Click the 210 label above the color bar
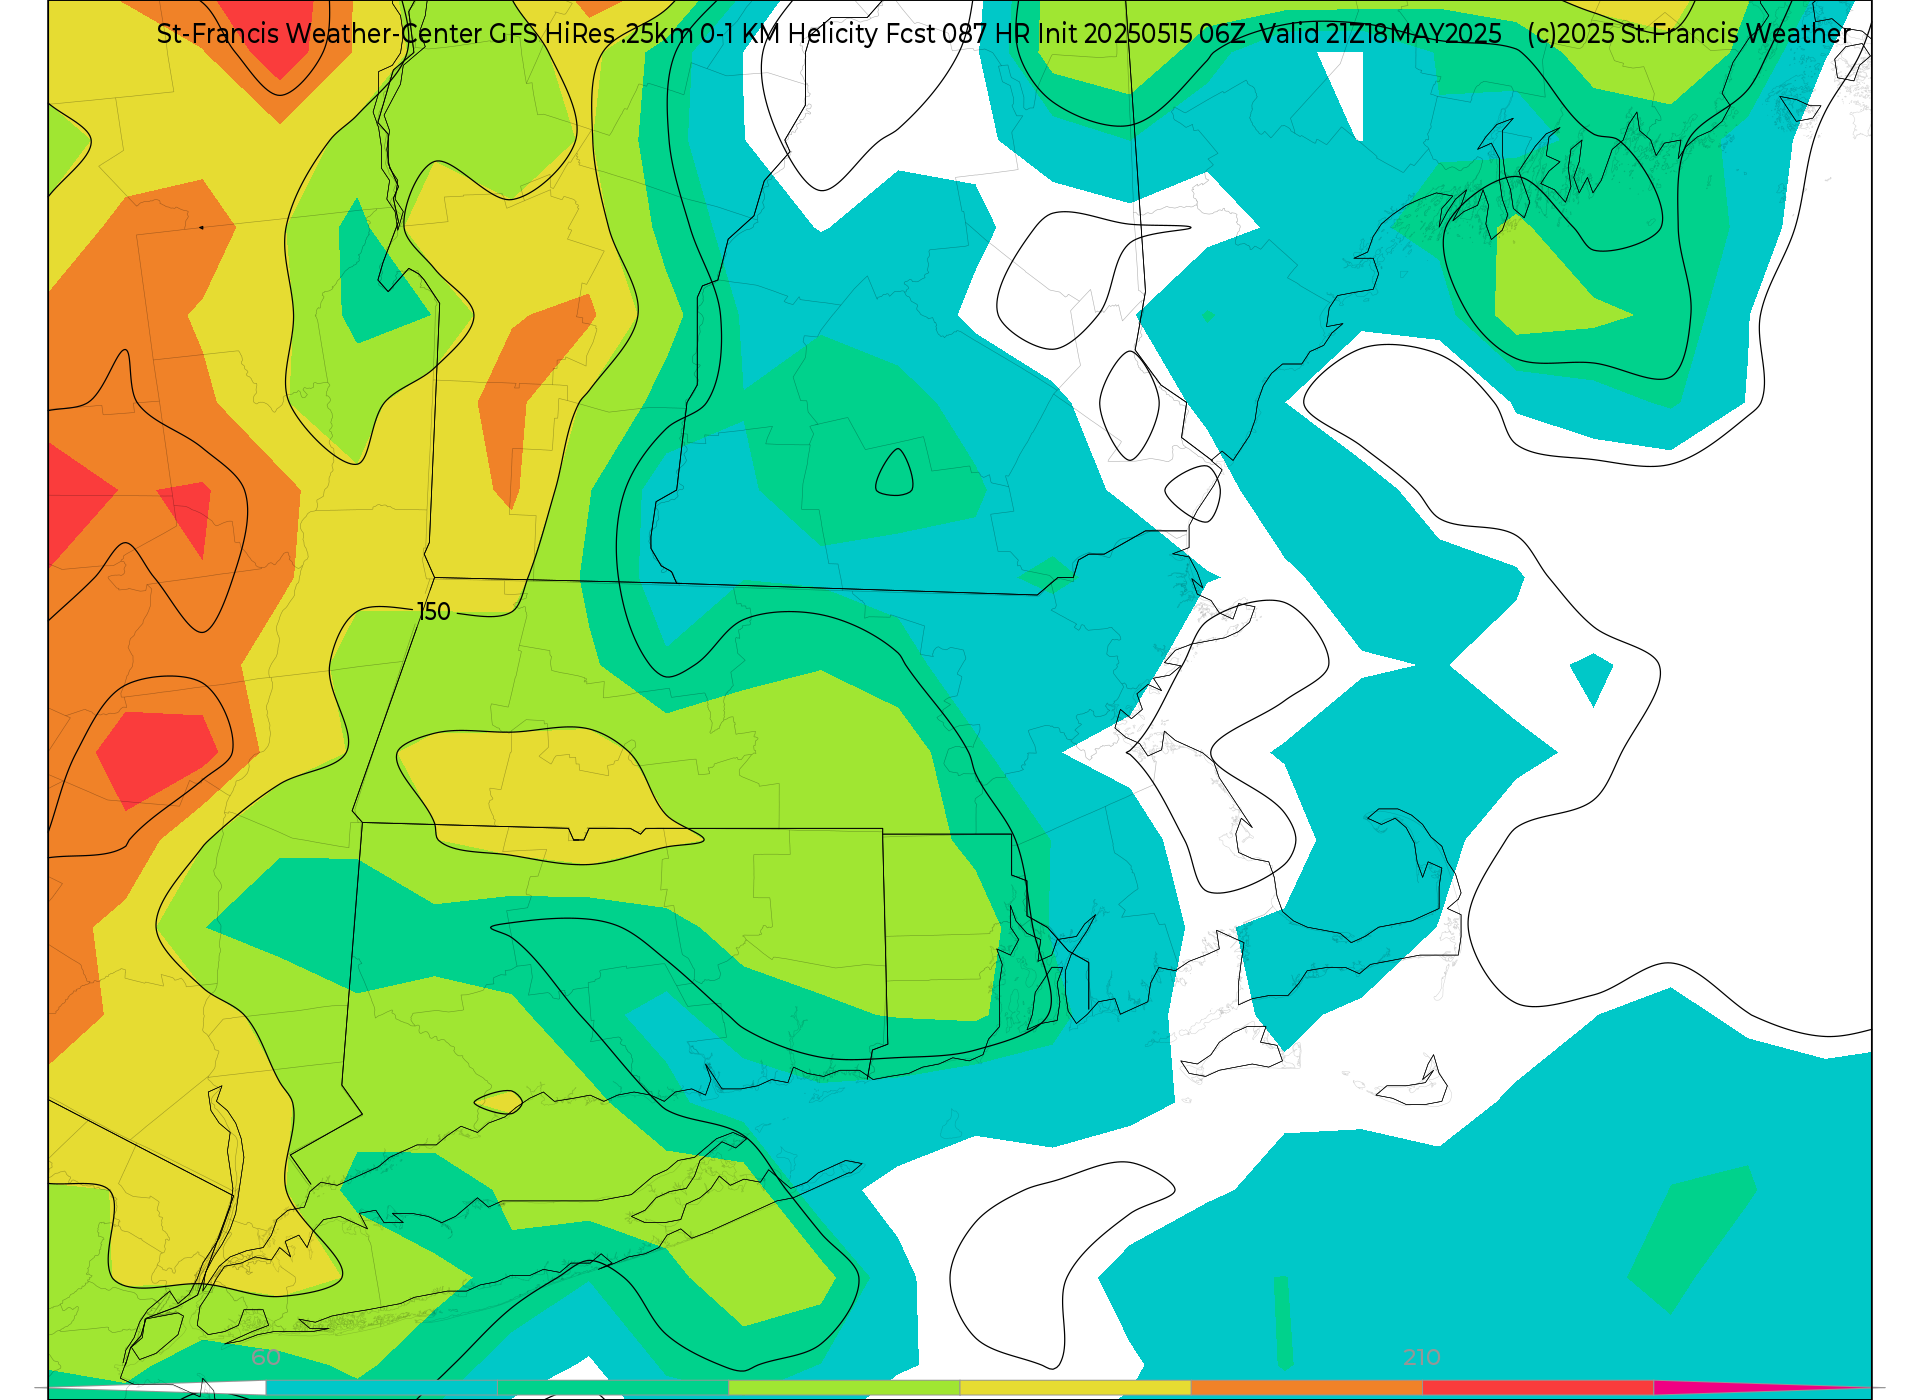 click(x=1421, y=1357)
